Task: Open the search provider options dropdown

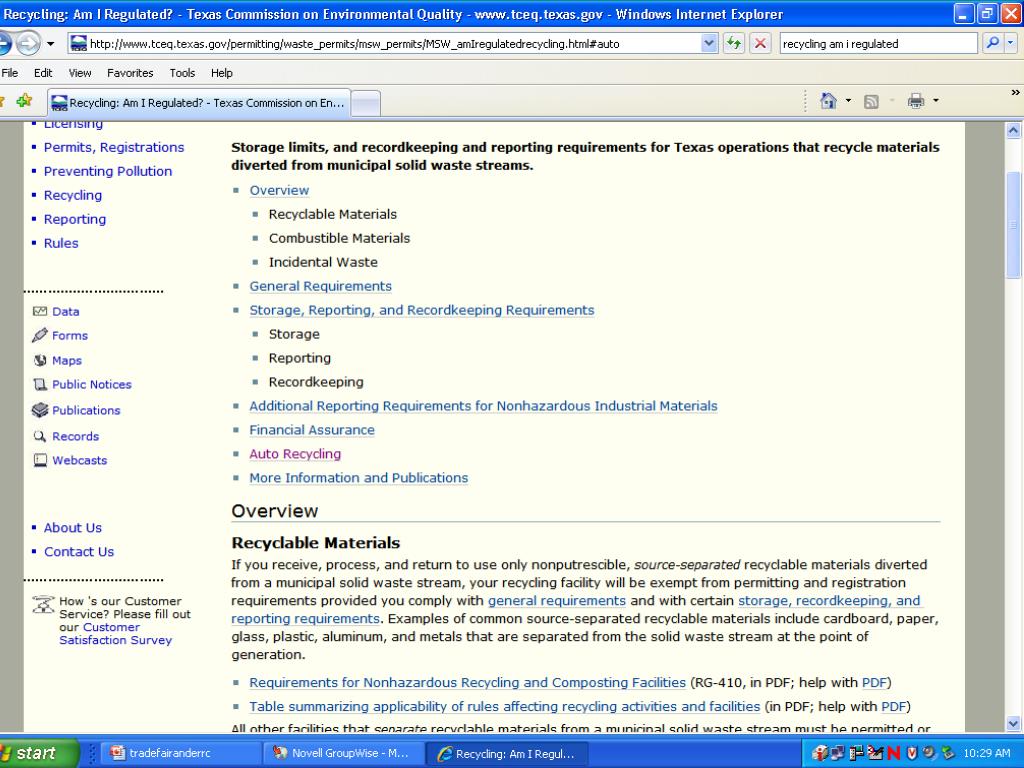Action: coord(1010,44)
